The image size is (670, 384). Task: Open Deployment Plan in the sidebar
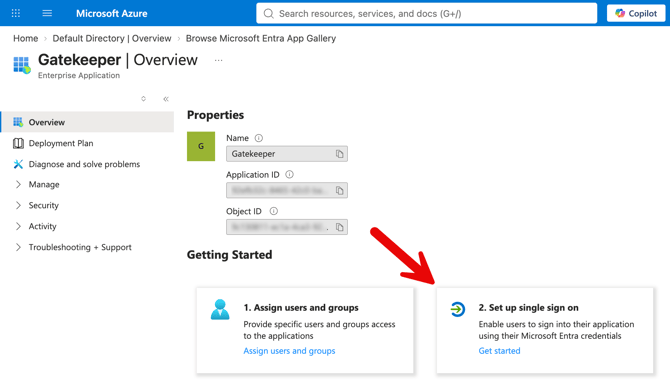(x=61, y=144)
